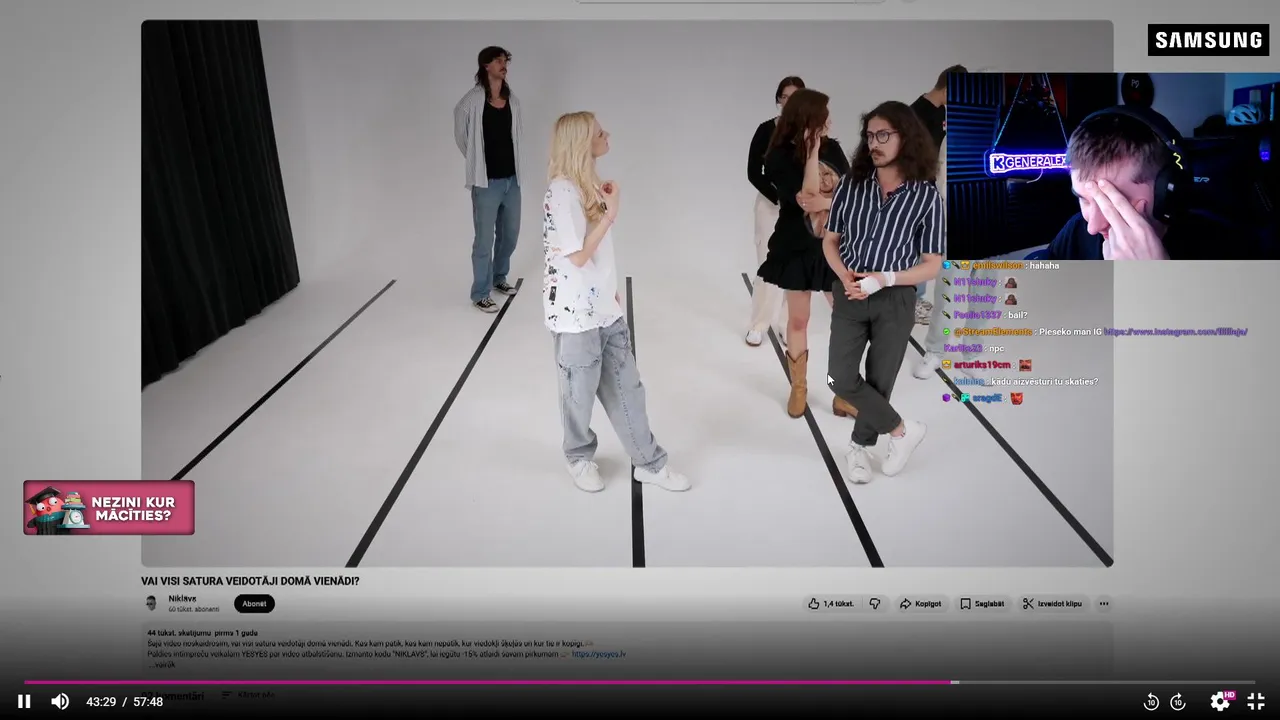Like the embedded YouTube video
Image resolution: width=1280 pixels, height=720 pixels.
pos(831,604)
